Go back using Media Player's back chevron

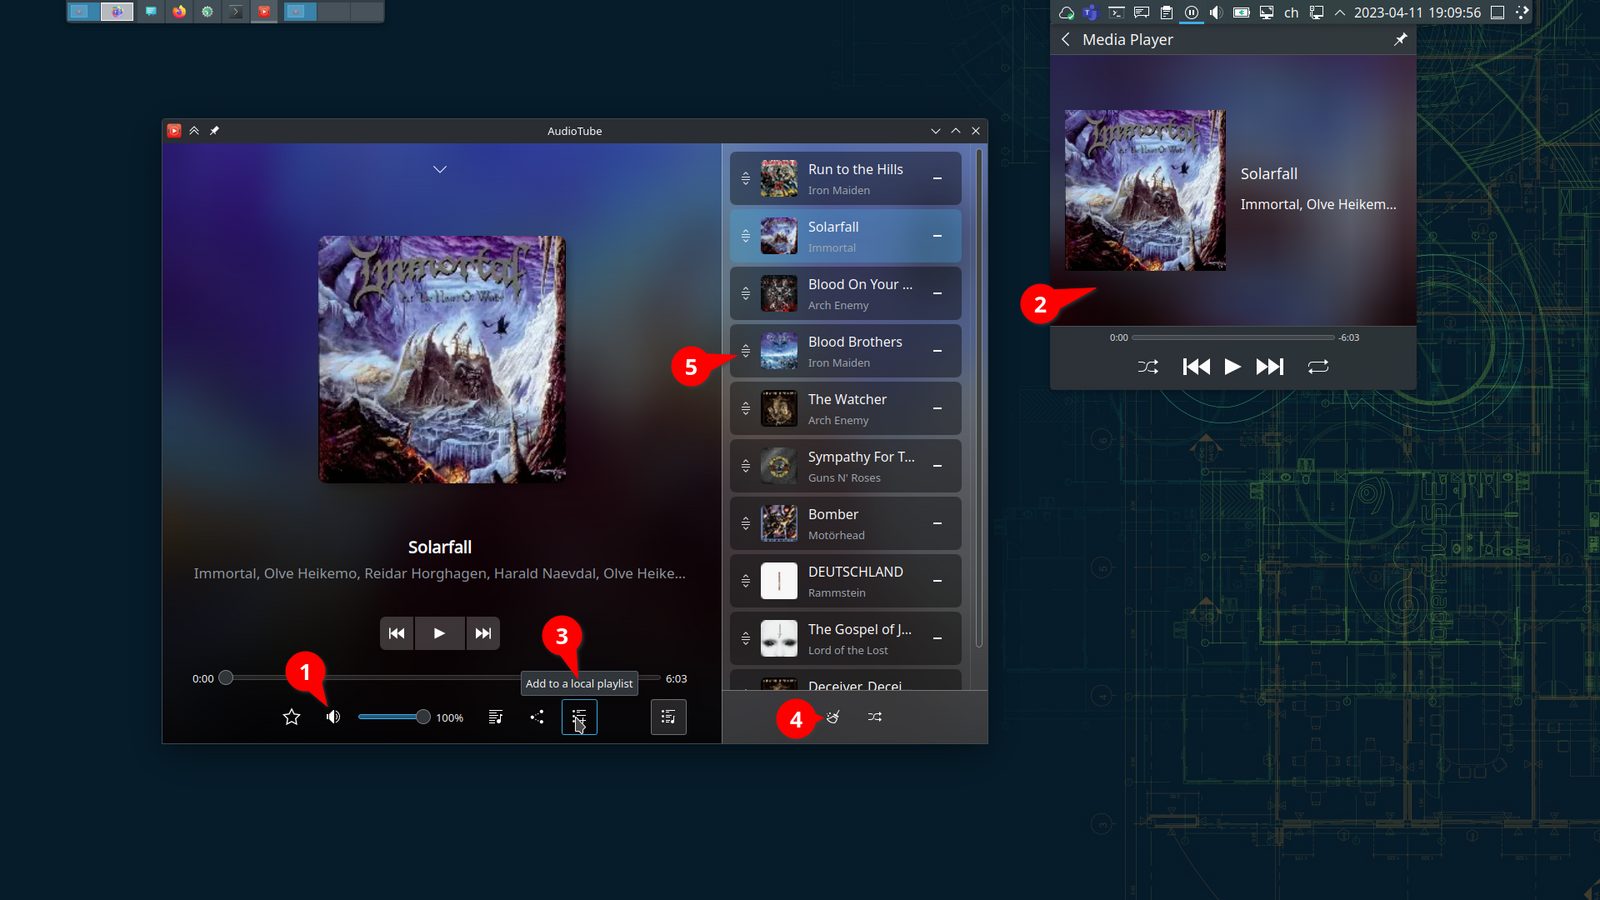(x=1066, y=40)
